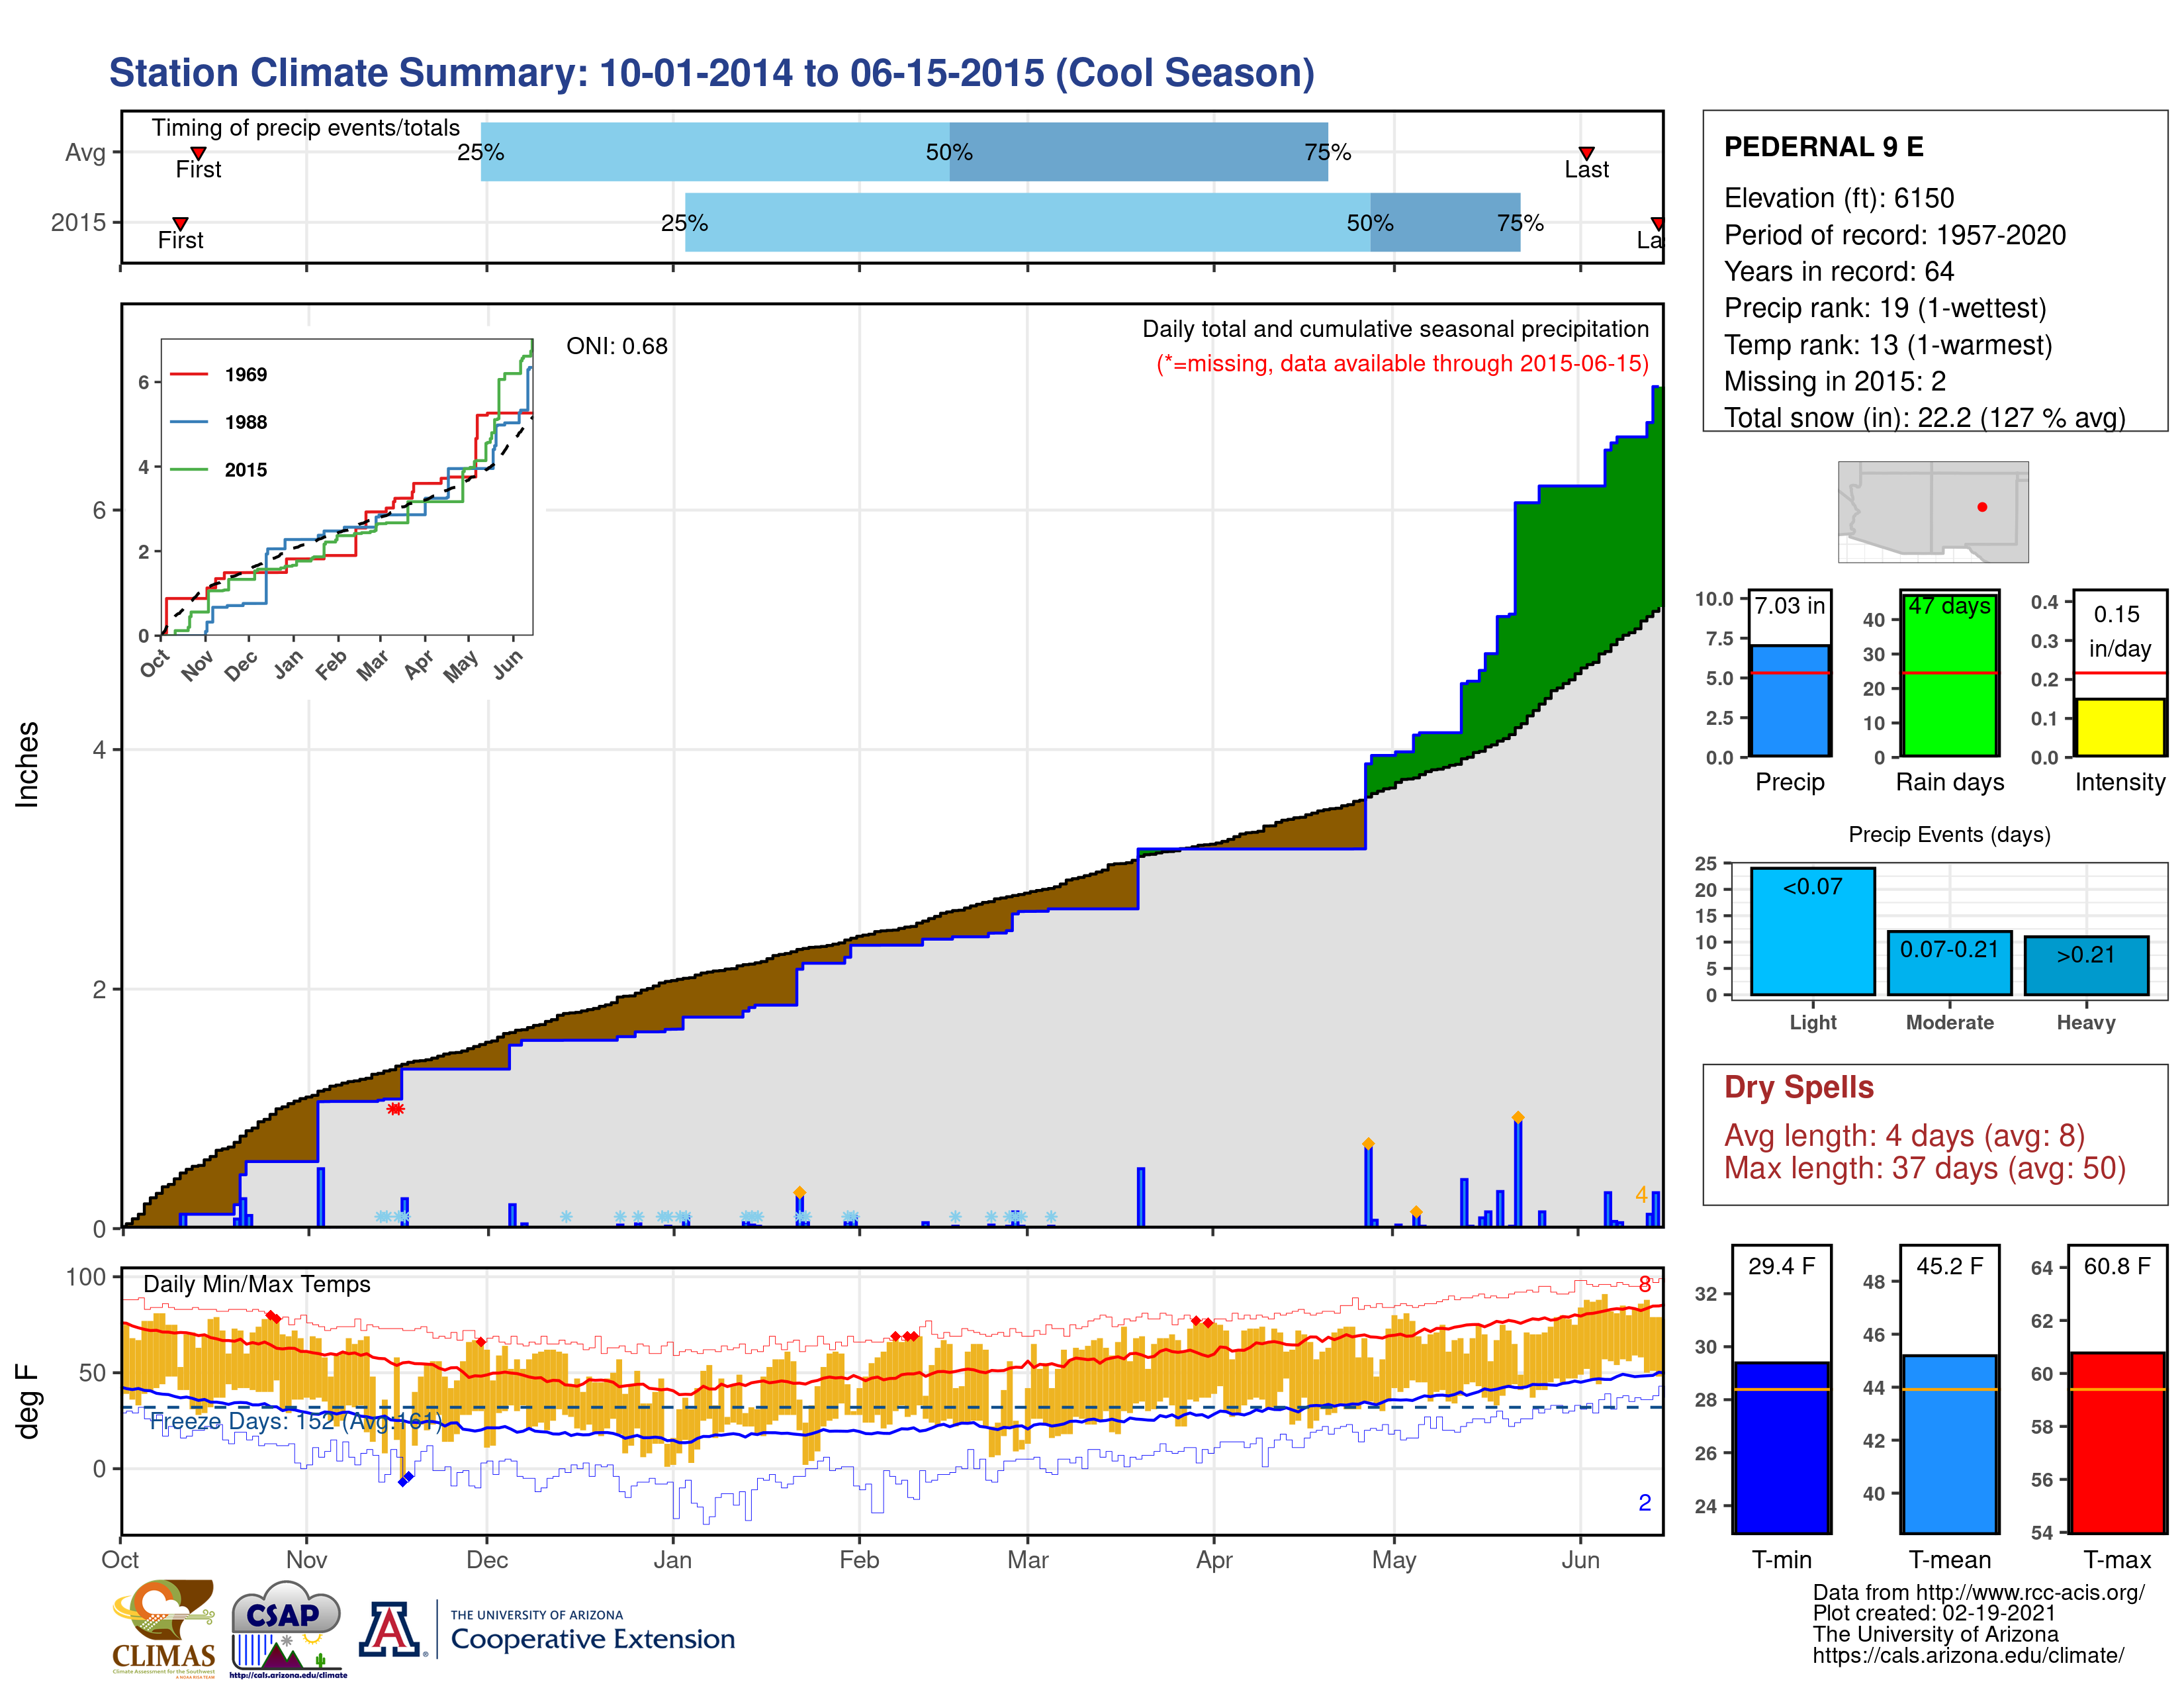The height and width of the screenshot is (1688, 2184).
Task: Click the blue T-min 29.4 F bar
Action: pos(1782,1447)
